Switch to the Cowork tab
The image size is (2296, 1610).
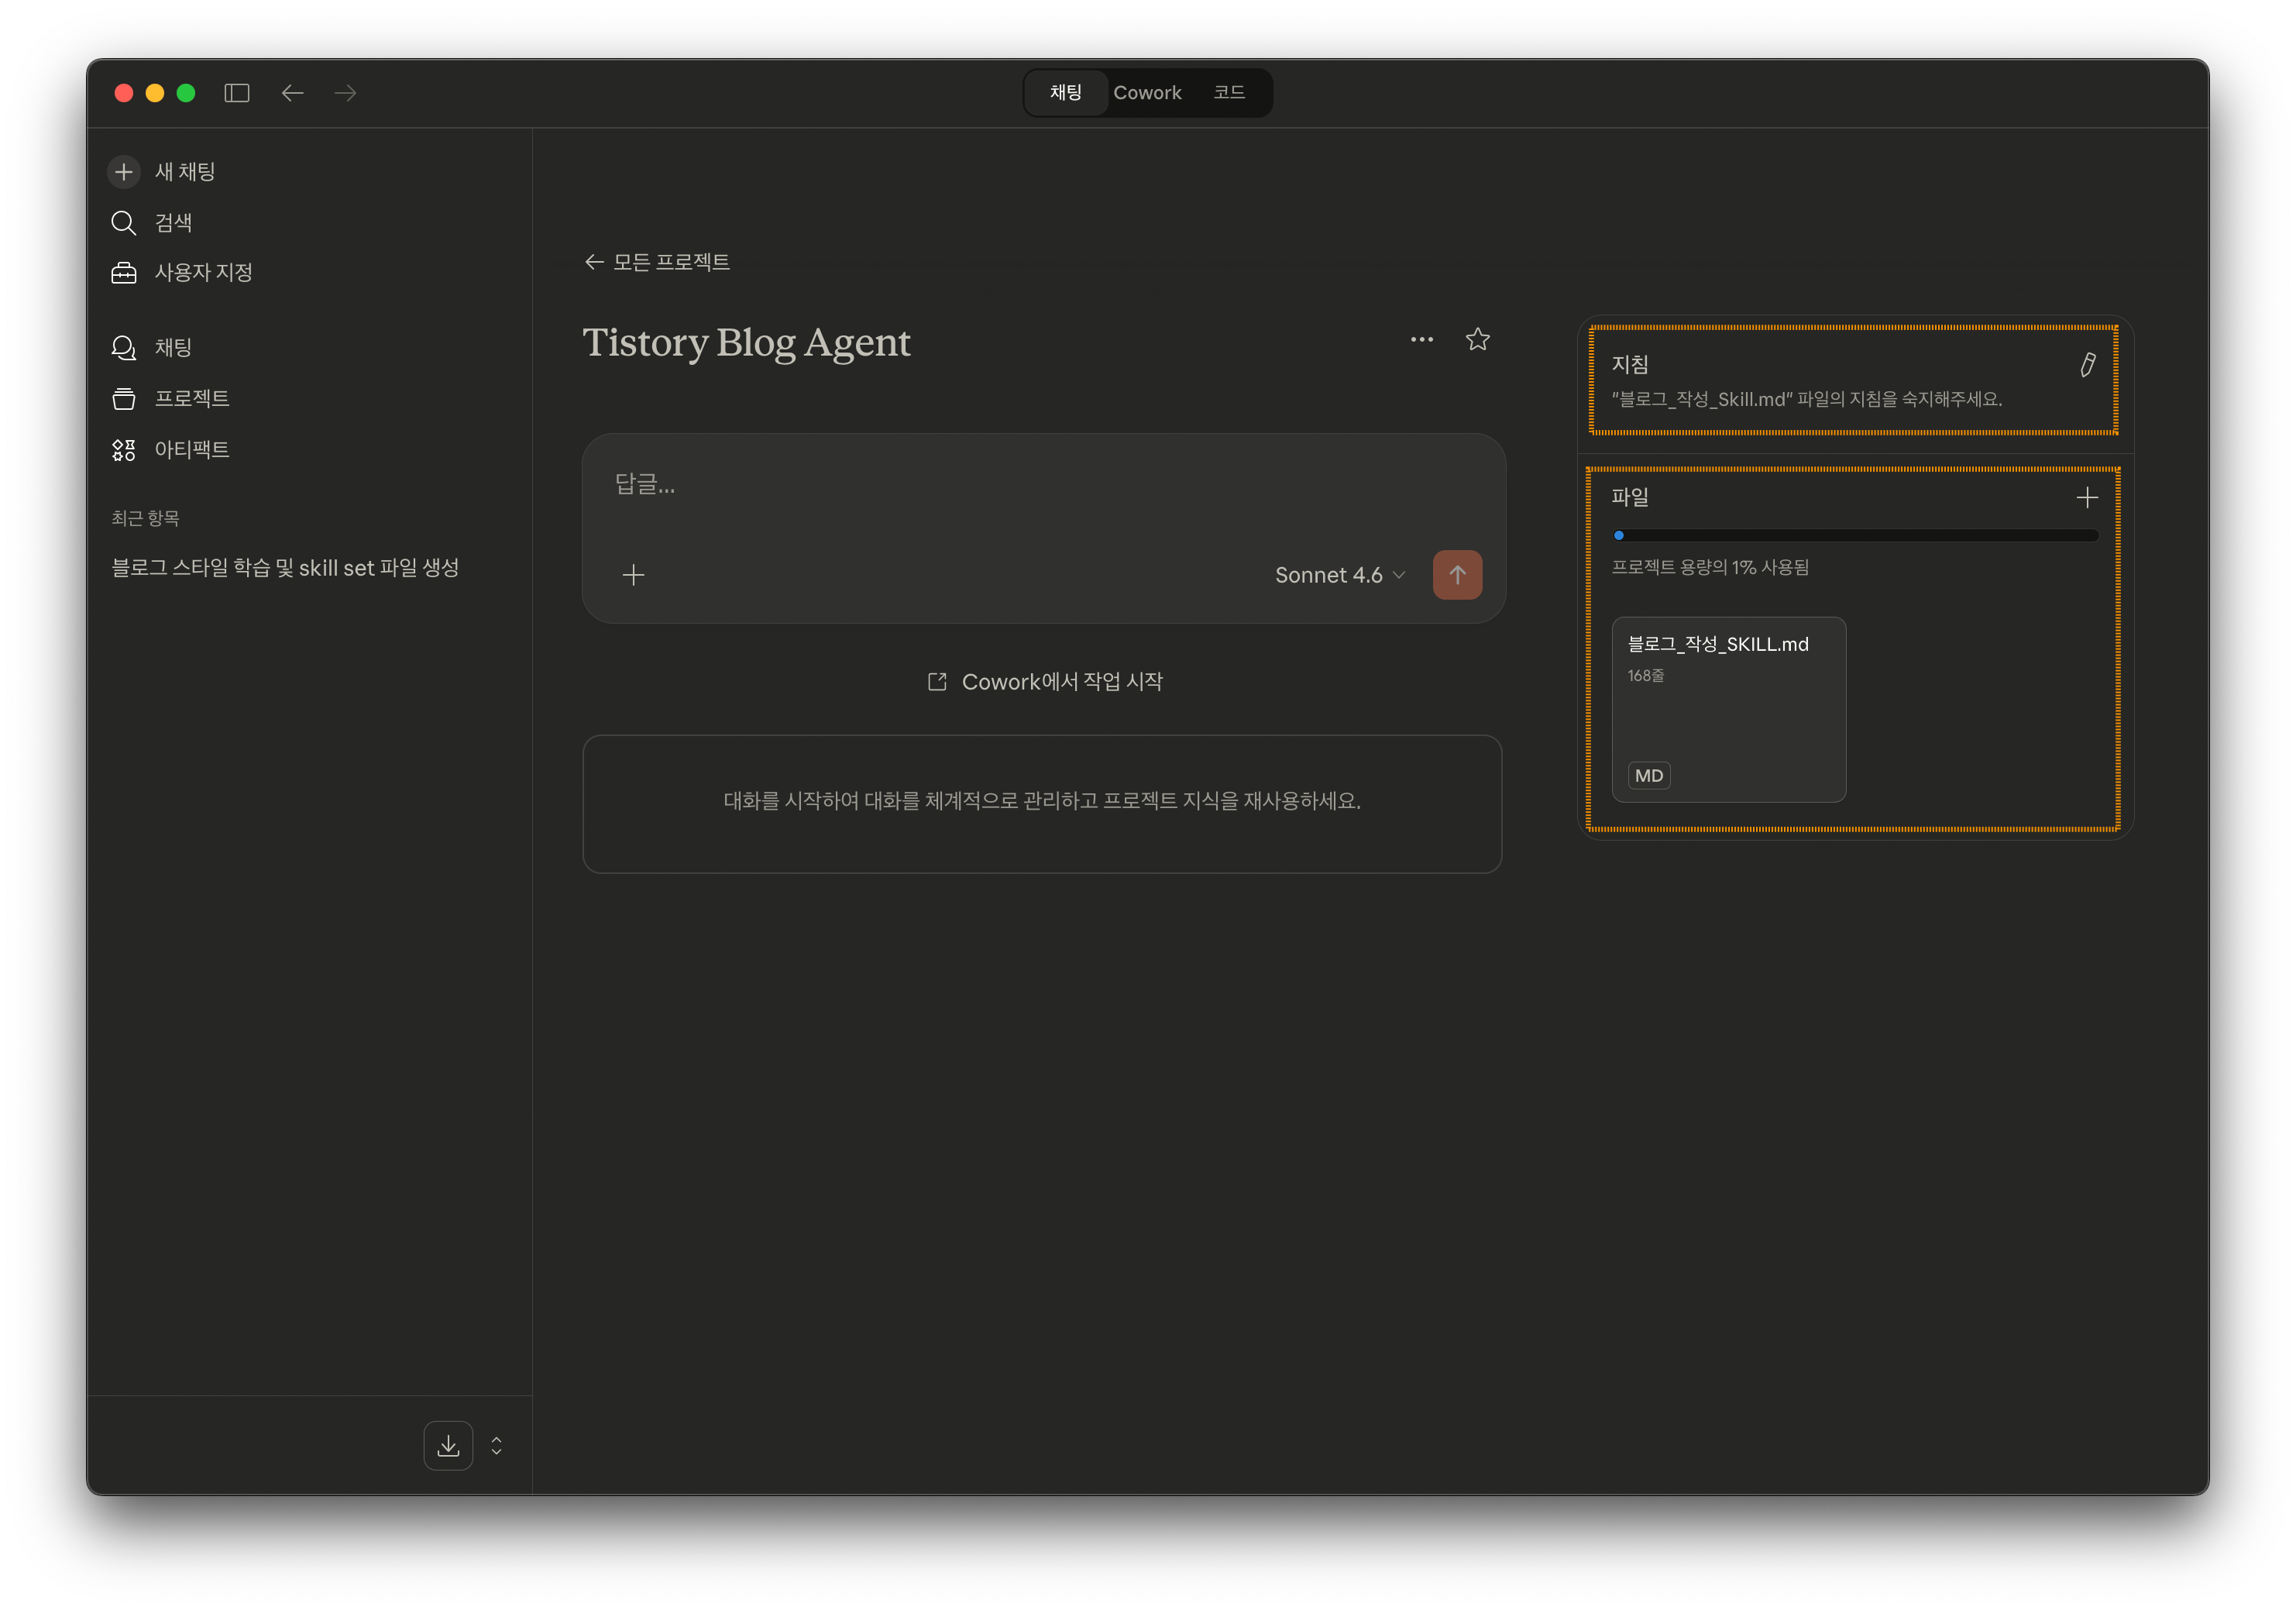tap(1147, 93)
